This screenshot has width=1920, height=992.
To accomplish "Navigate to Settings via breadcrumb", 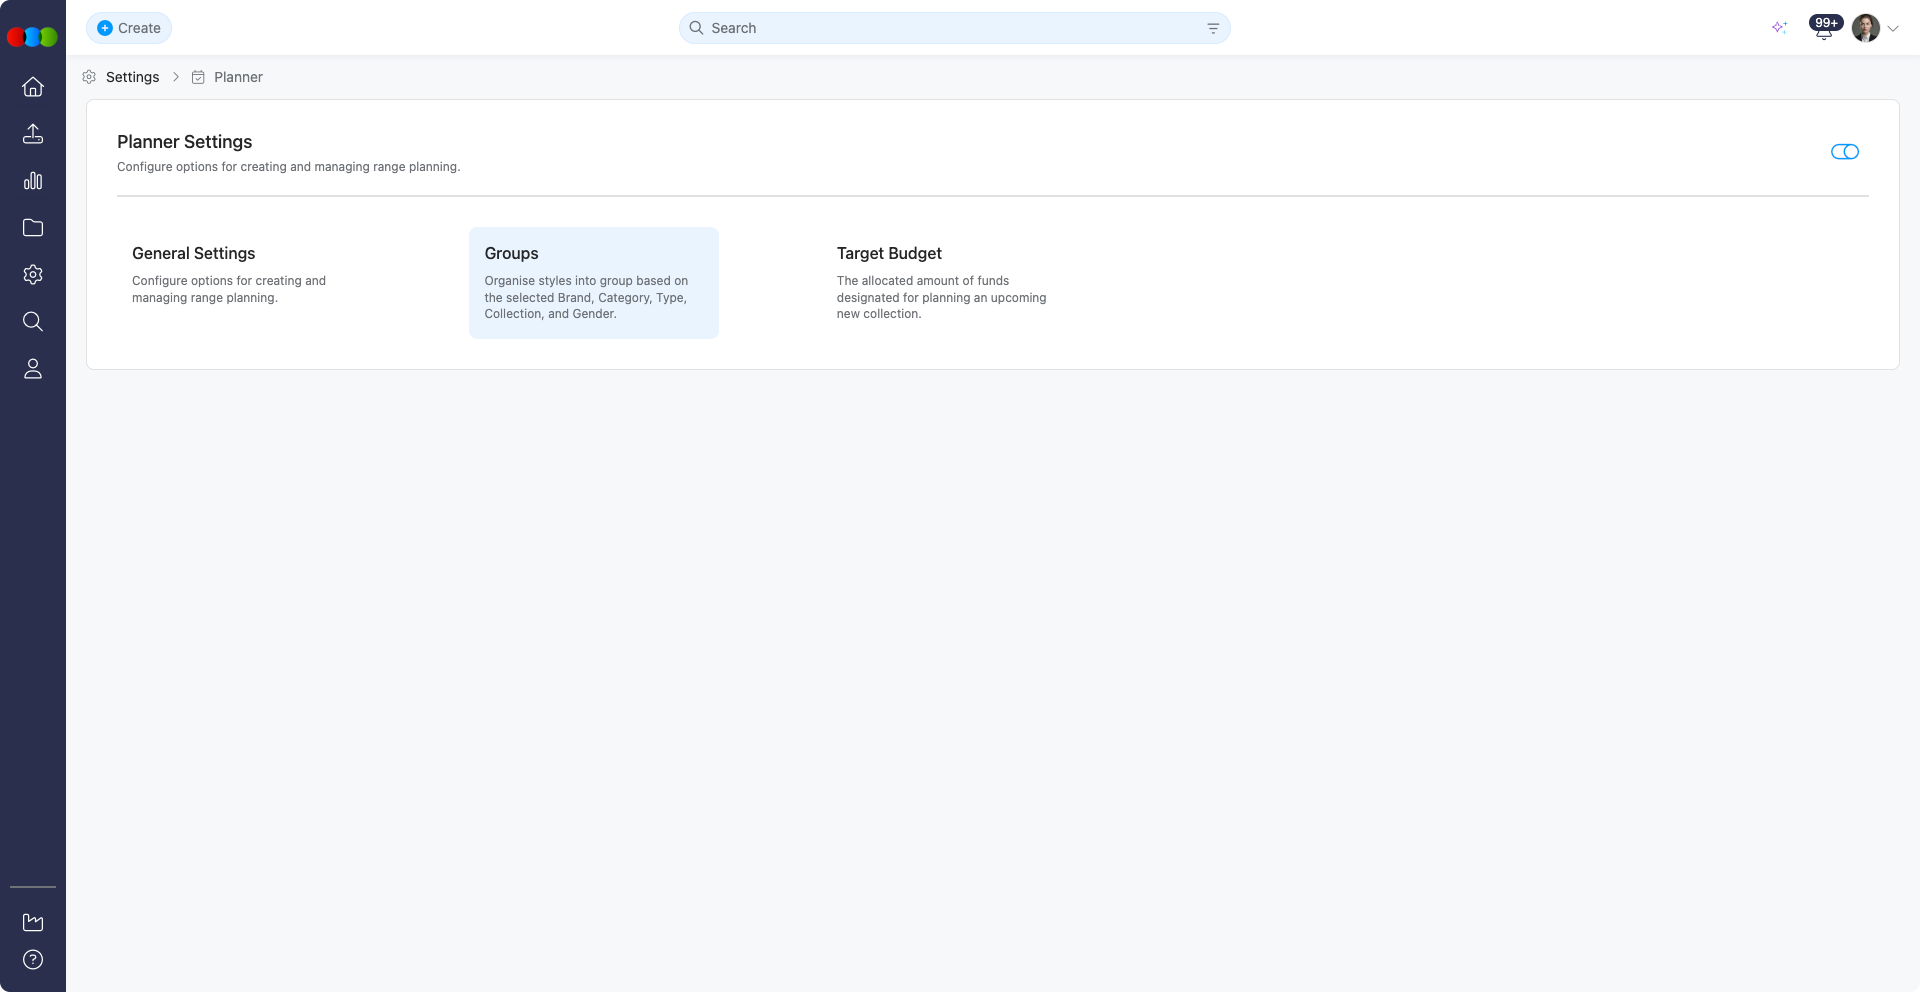I will 133,77.
